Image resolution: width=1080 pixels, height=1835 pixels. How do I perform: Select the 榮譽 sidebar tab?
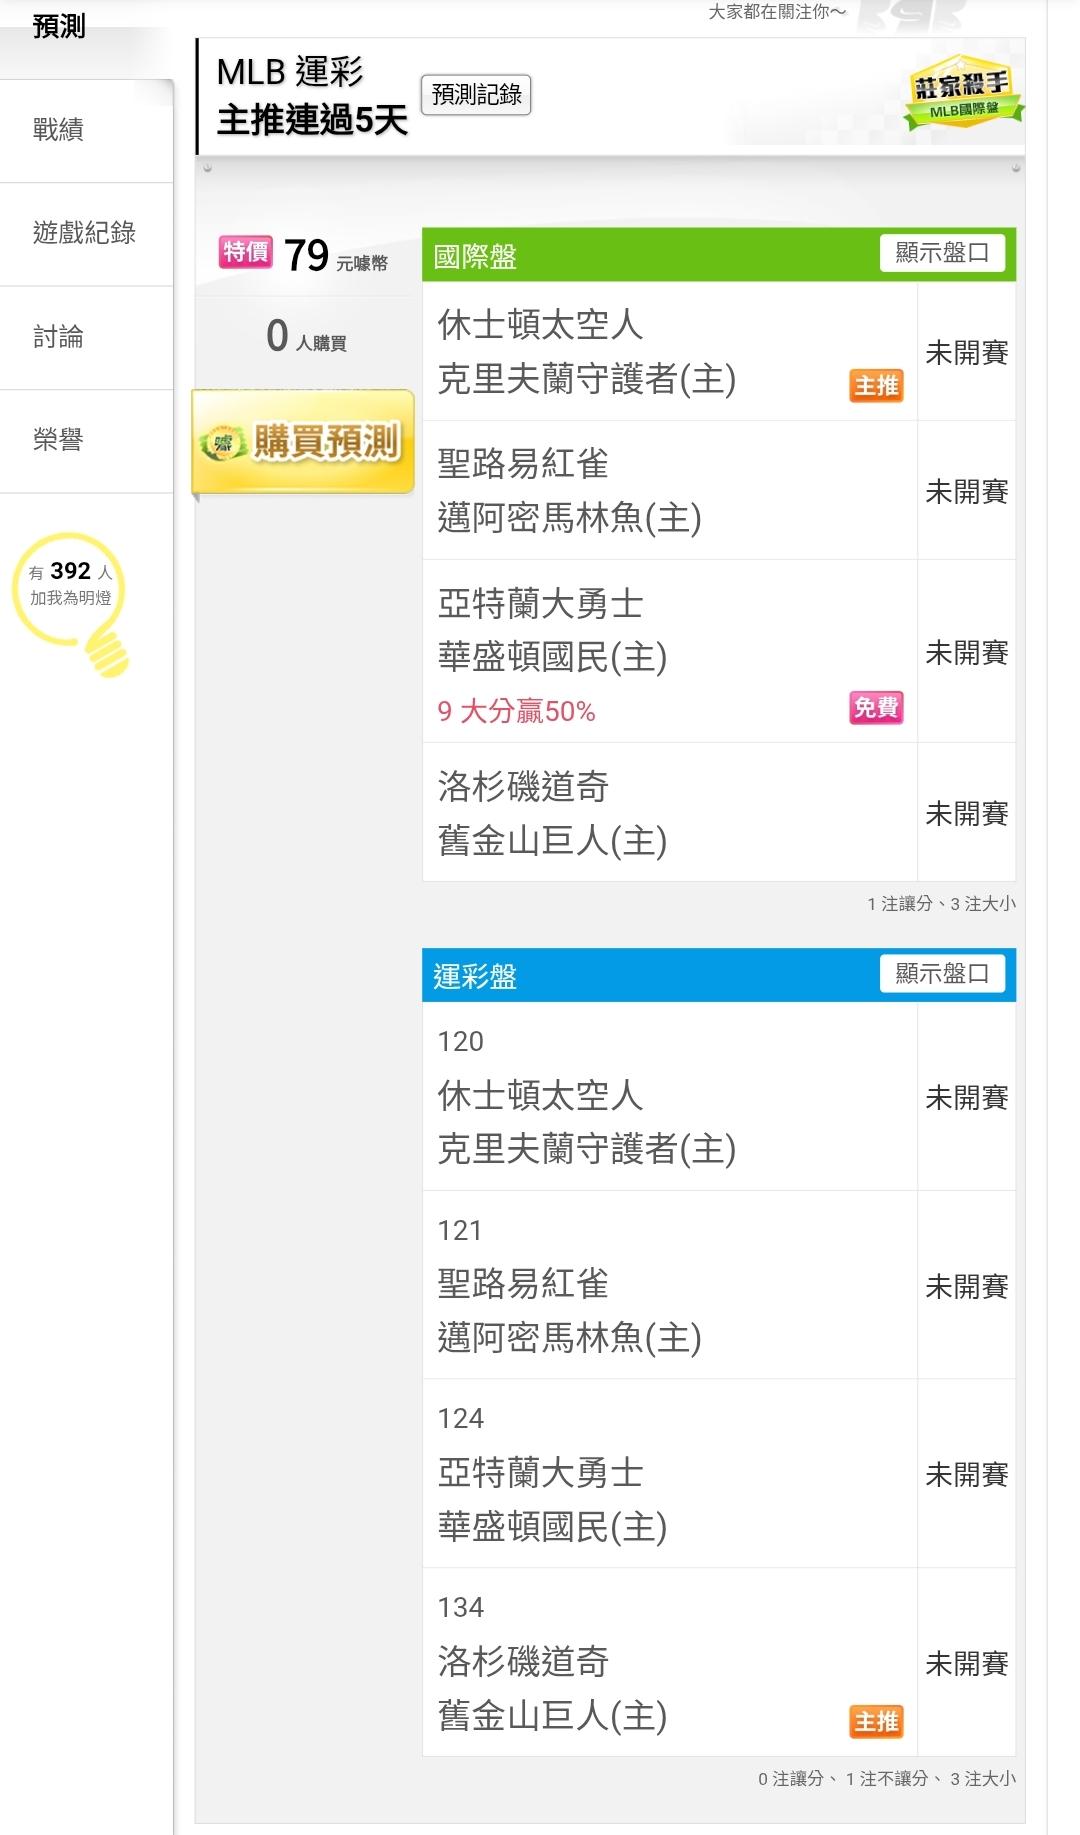click(x=58, y=441)
